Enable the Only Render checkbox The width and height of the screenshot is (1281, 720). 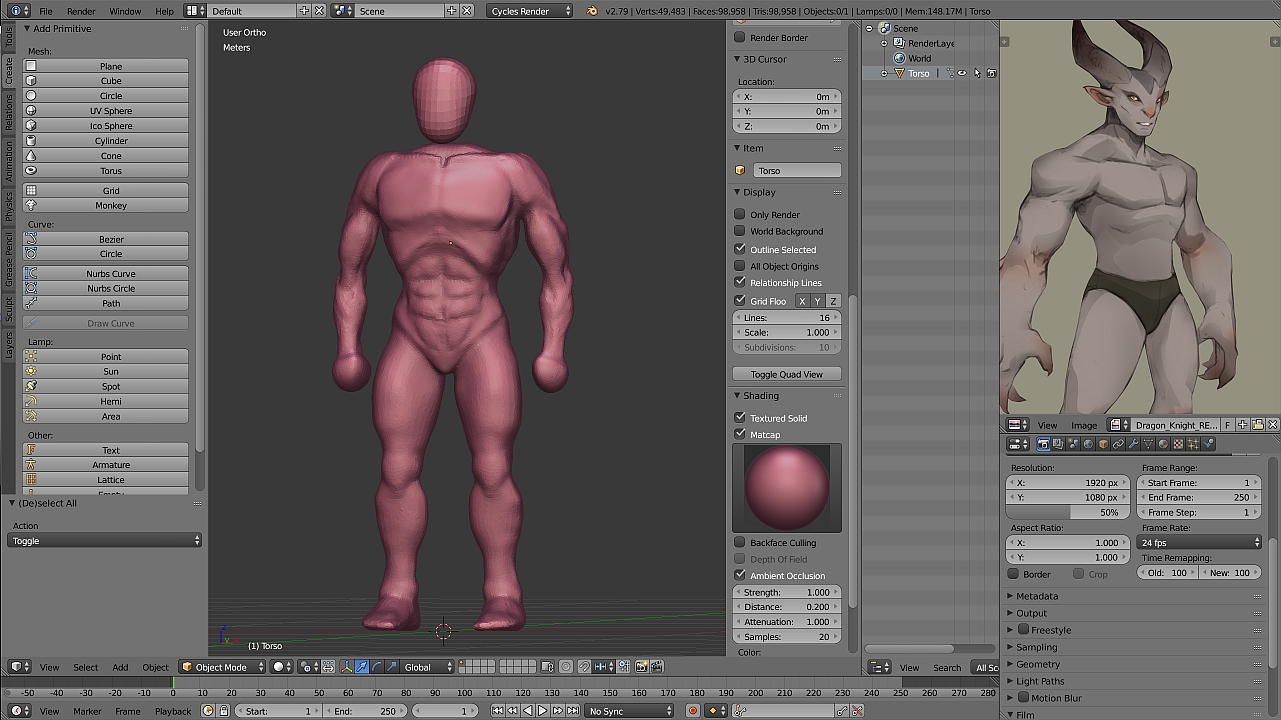click(740, 214)
